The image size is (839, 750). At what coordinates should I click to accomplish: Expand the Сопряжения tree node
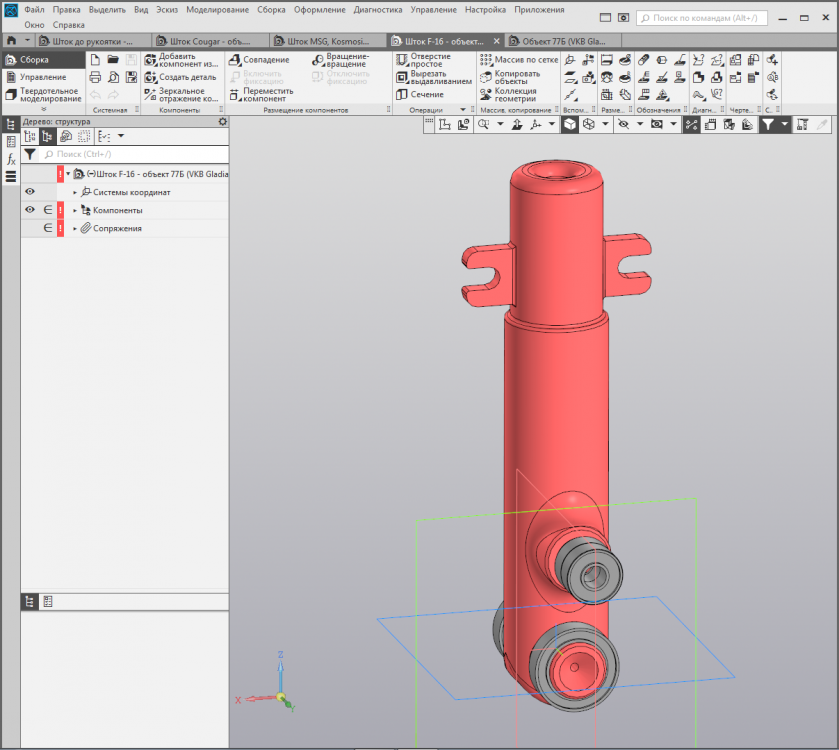click(75, 228)
